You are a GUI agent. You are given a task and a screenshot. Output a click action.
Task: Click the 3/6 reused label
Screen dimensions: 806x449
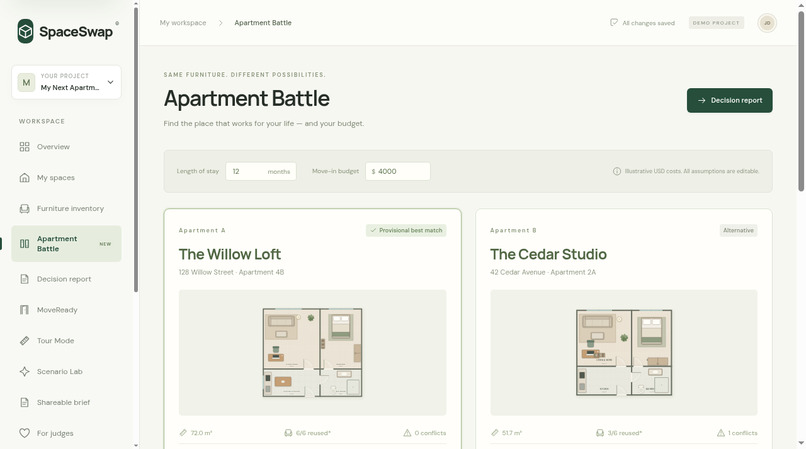625,433
